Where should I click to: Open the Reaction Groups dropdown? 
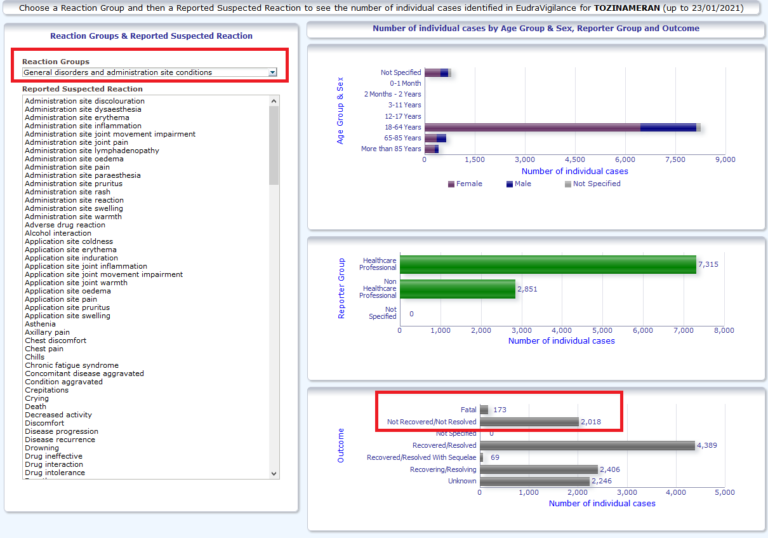(148, 72)
